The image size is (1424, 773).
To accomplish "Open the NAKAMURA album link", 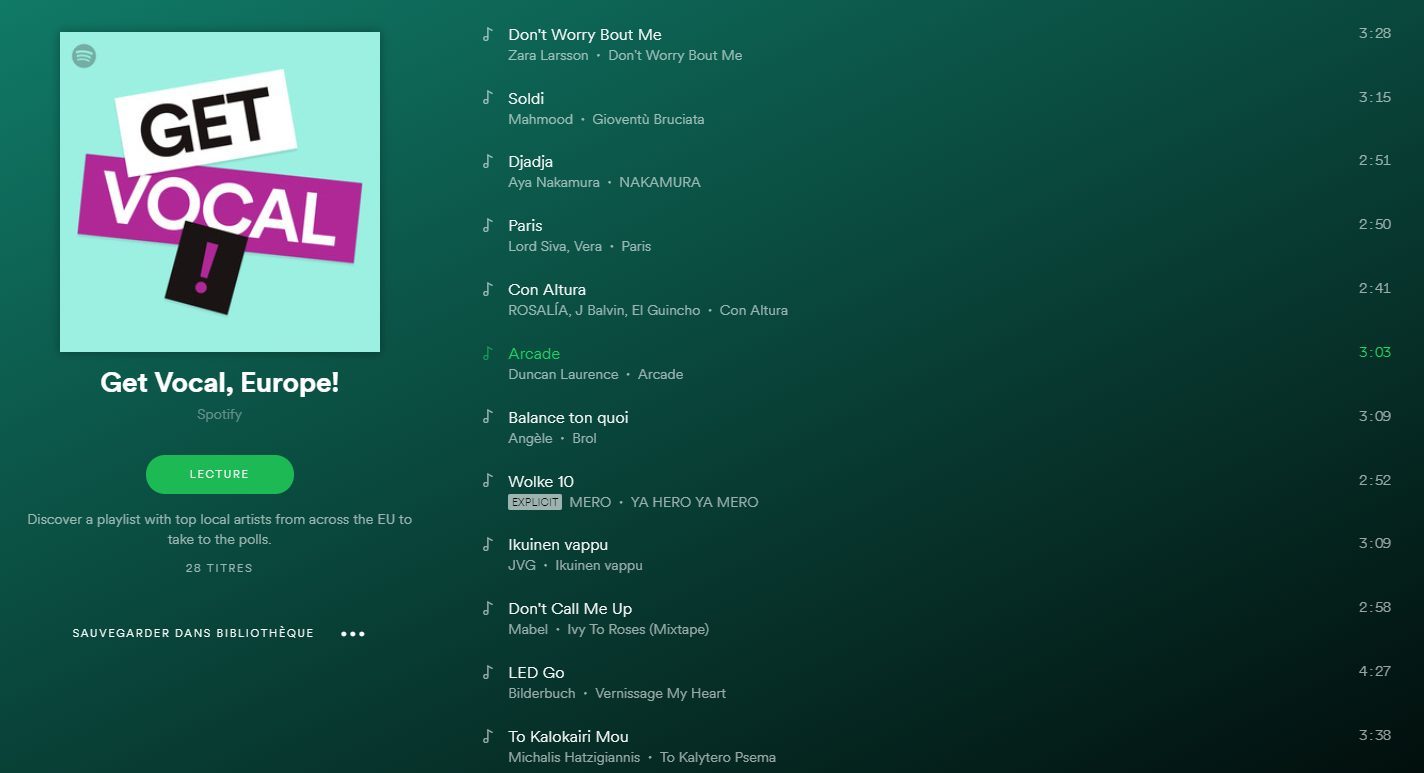I will [x=660, y=182].
